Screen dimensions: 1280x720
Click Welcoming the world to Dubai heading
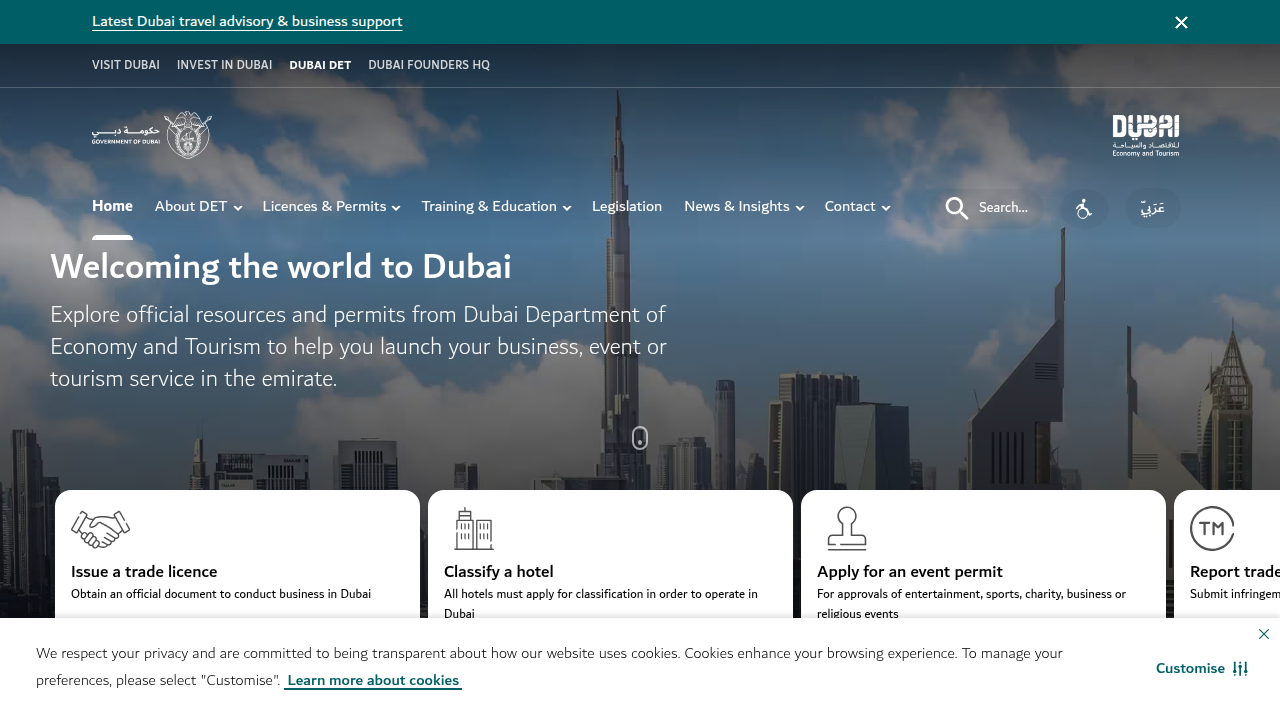coord(281,267)
